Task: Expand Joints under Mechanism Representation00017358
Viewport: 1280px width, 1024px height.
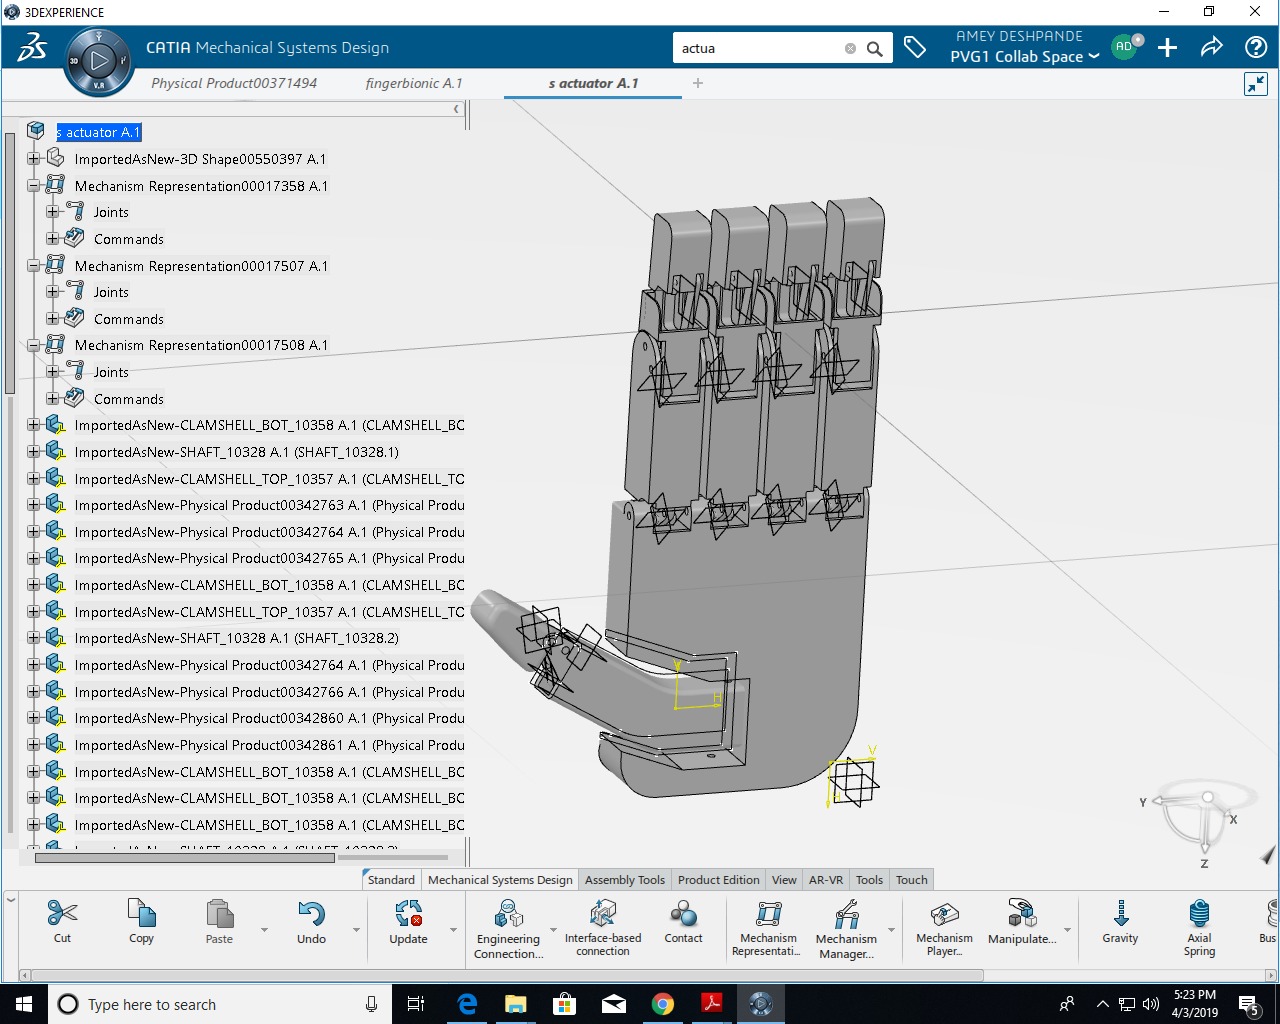Action: pyautogui.click(x=52, y=212)
